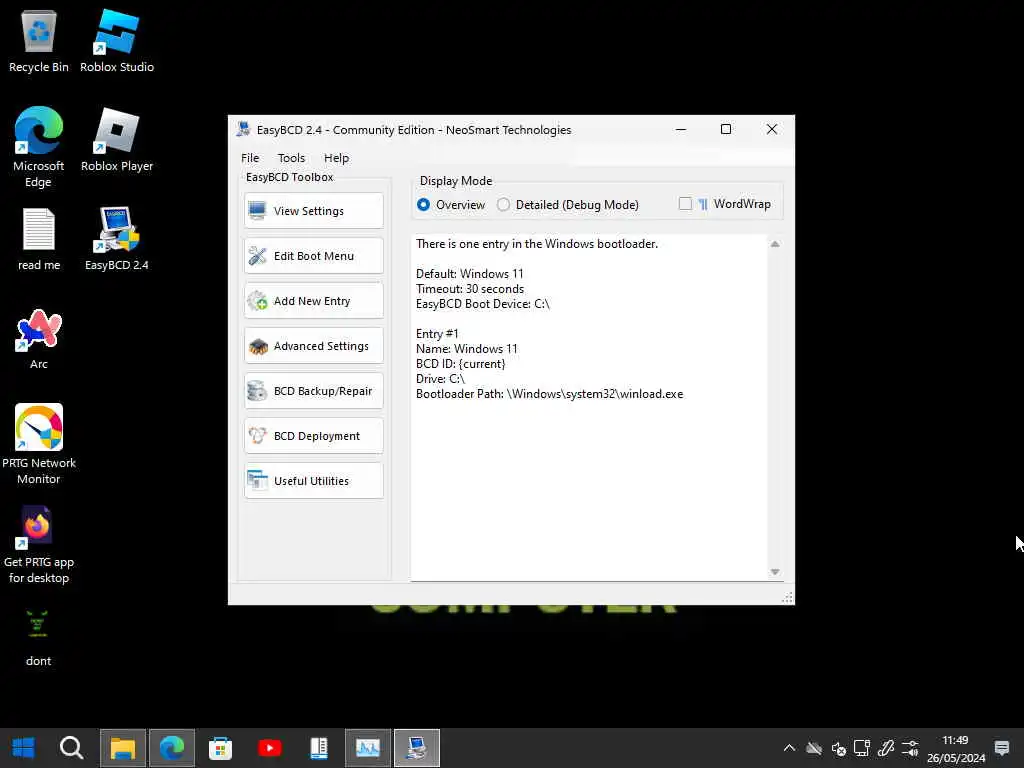Switch to Microsoft Edge in taskbar

tap(172, 747)
